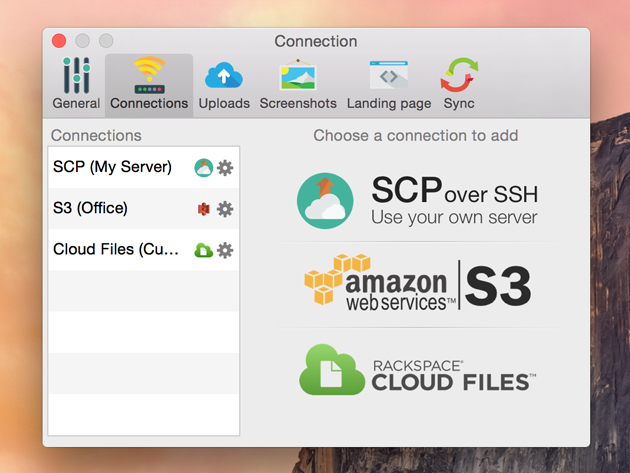The height and width of the screenshot is (473, 630).
Task: Open the Sync preferences tab
Action: 459,84
